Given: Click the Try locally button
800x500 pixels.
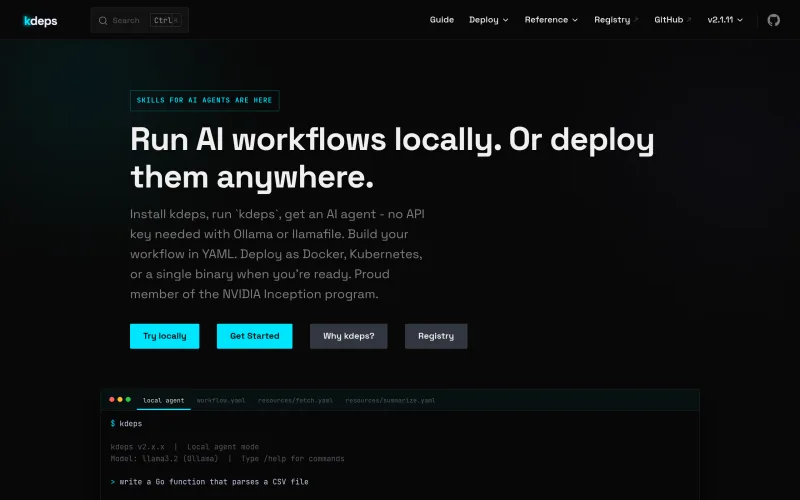Looking at the screenshot, I should pos(164,336).
